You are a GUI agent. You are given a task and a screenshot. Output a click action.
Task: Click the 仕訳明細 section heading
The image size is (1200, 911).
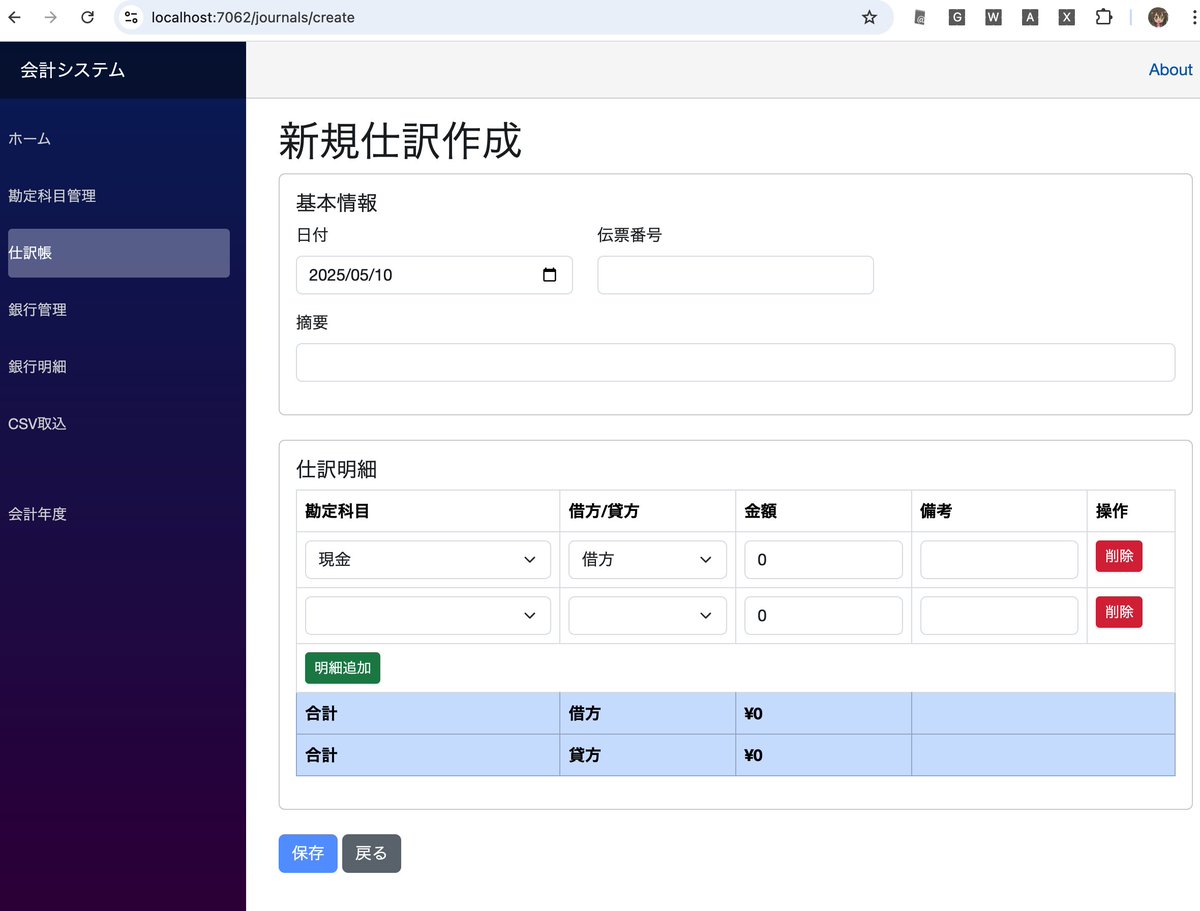click(x=337, y=469)
